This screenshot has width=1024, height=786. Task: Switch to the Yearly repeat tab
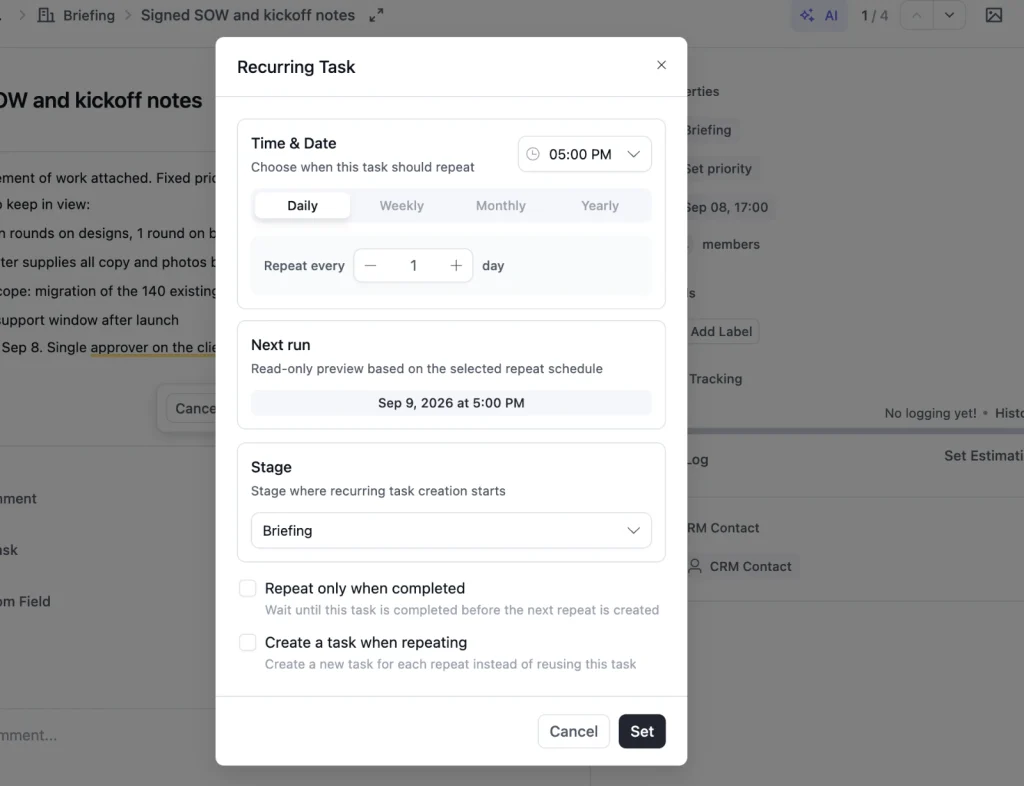coord(600,206)
